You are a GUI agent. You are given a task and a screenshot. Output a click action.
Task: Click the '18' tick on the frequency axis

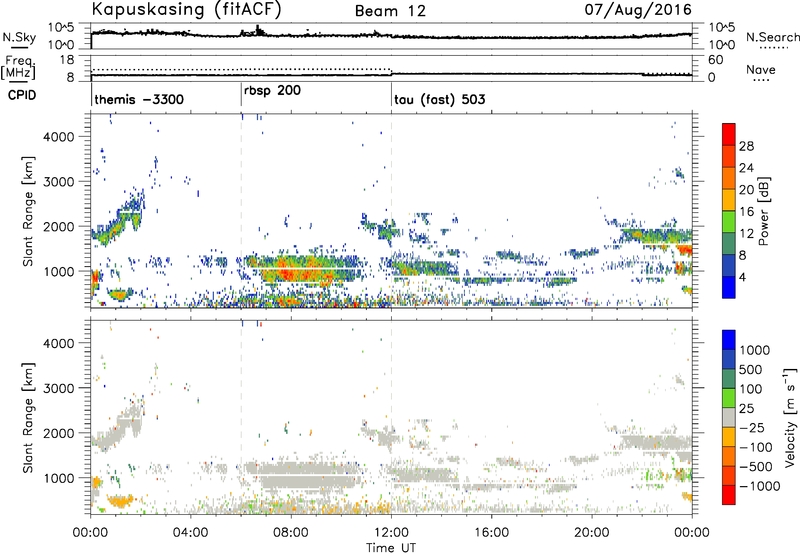tap(66, 60)
